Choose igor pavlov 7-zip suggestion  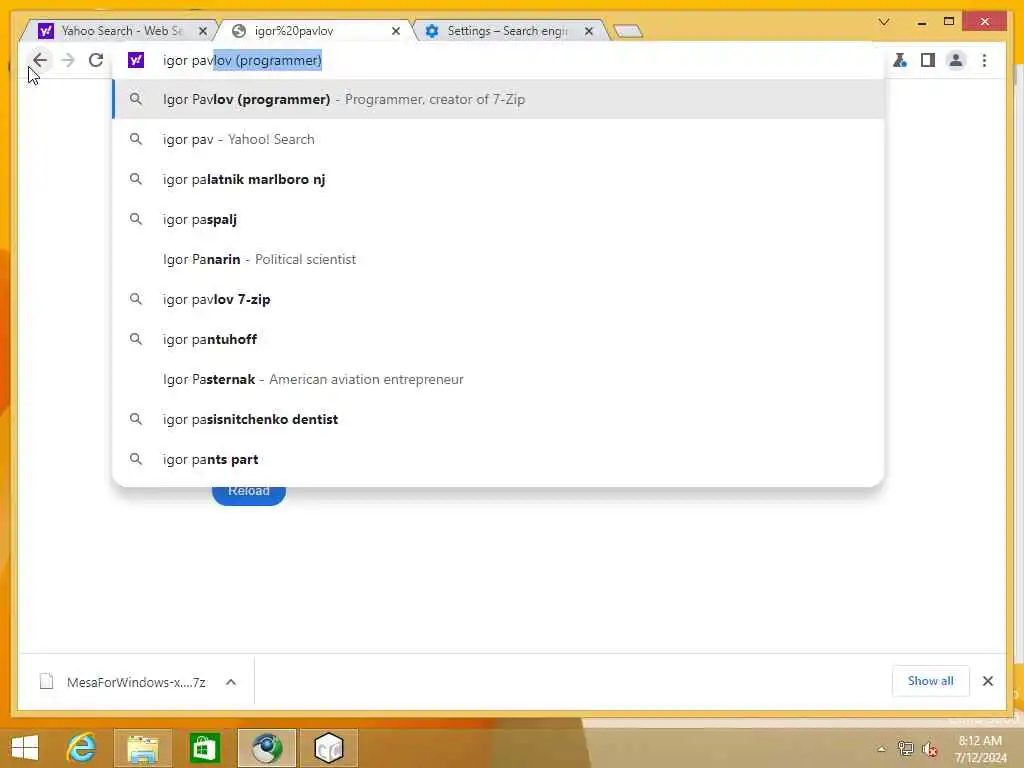coord(498,299)
